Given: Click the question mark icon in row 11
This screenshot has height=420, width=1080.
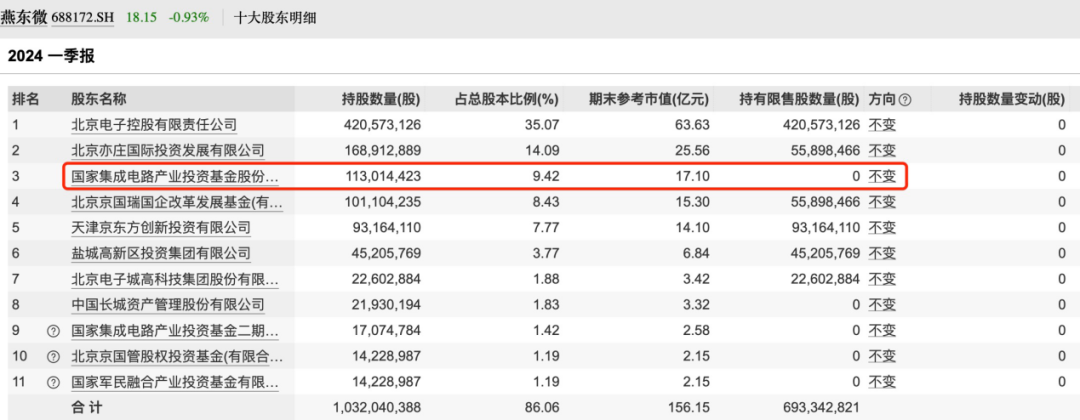Looking at the screenshot, I should [53, 382].
